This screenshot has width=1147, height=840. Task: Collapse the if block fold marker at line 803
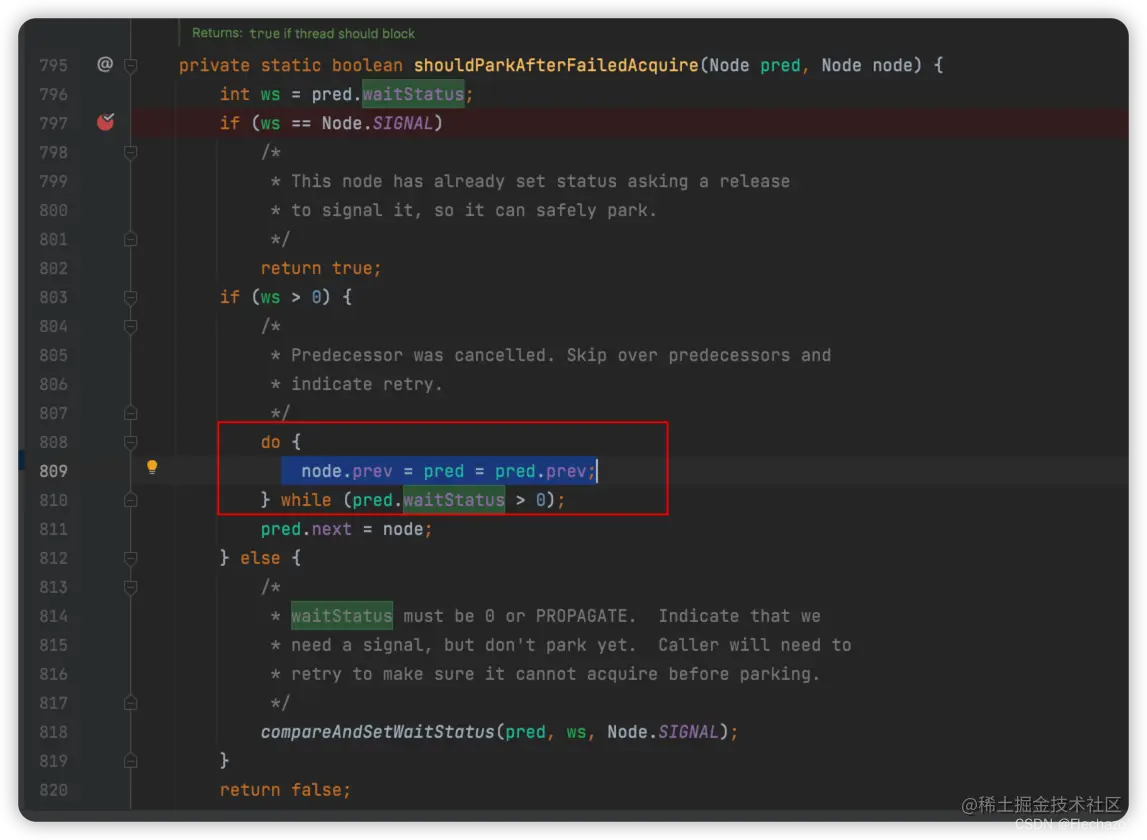[x=131, y=297]
